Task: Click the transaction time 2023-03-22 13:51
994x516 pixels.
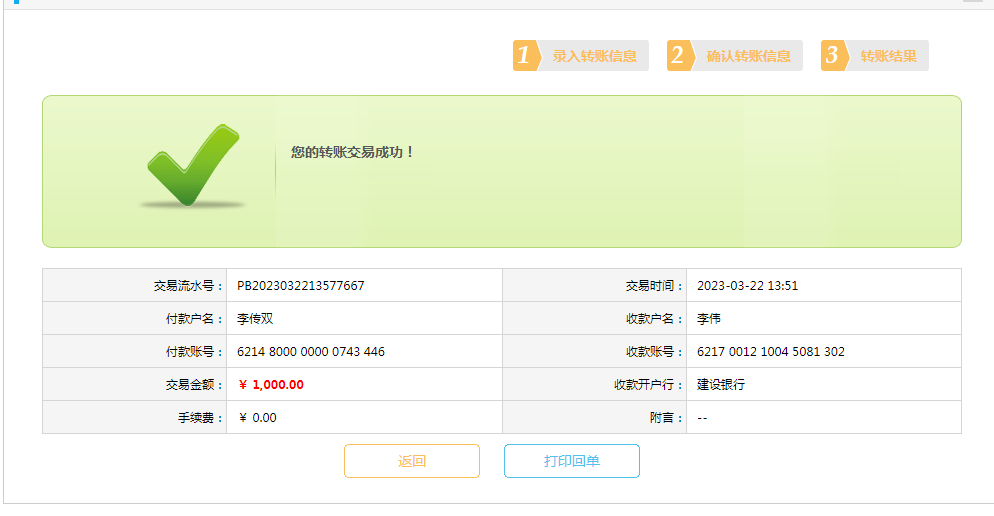Action: tap(747, 286)
